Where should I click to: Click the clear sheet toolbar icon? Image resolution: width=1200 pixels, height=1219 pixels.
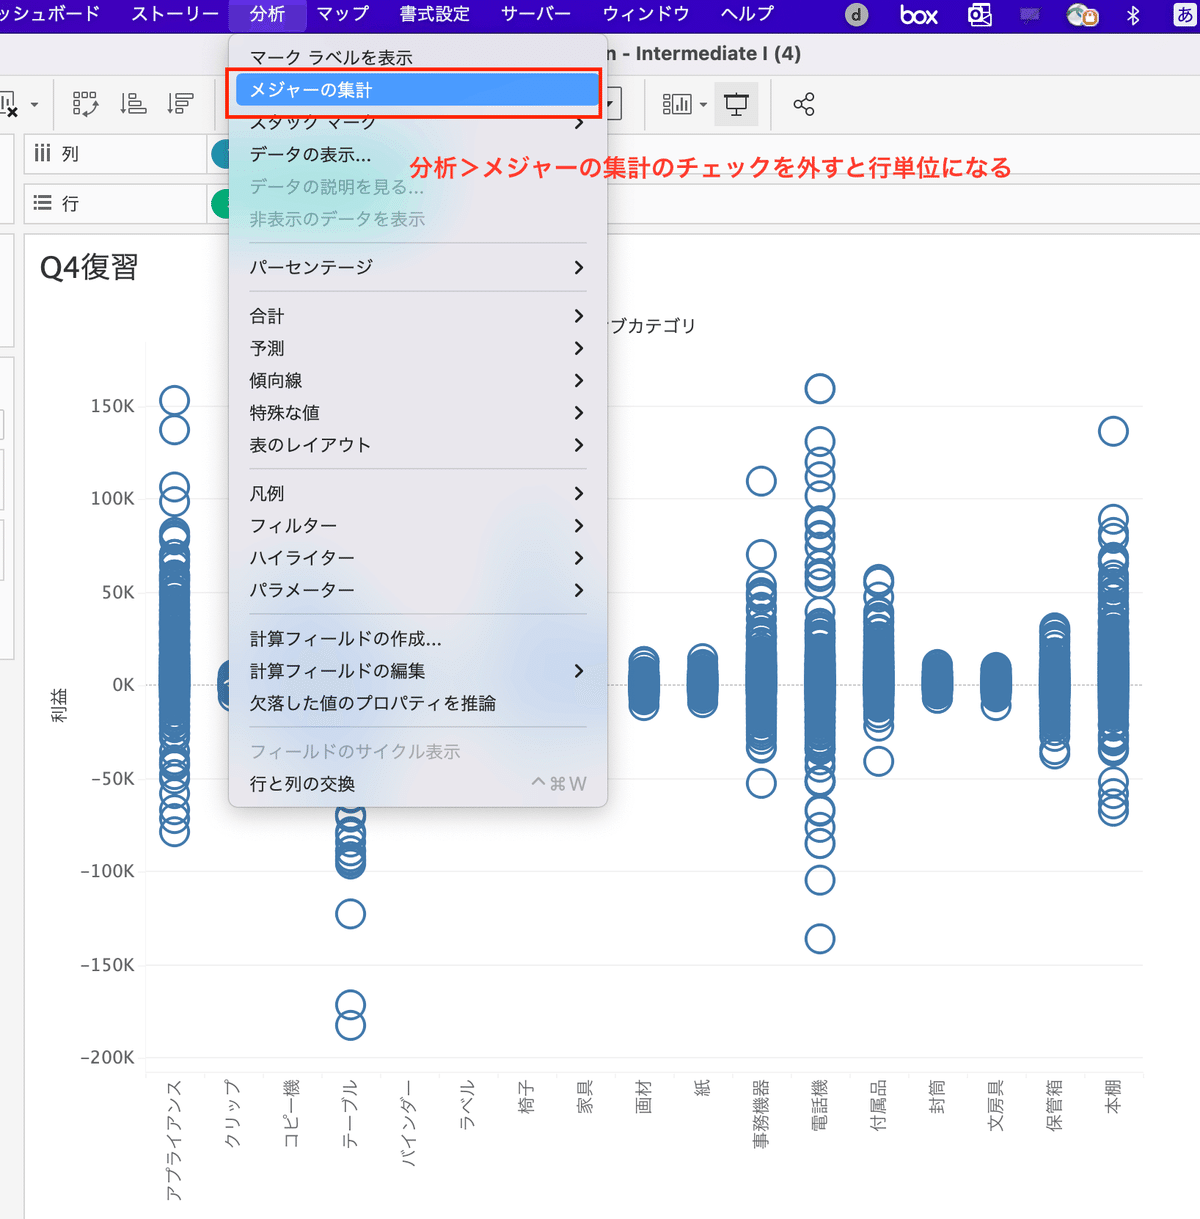10,103
